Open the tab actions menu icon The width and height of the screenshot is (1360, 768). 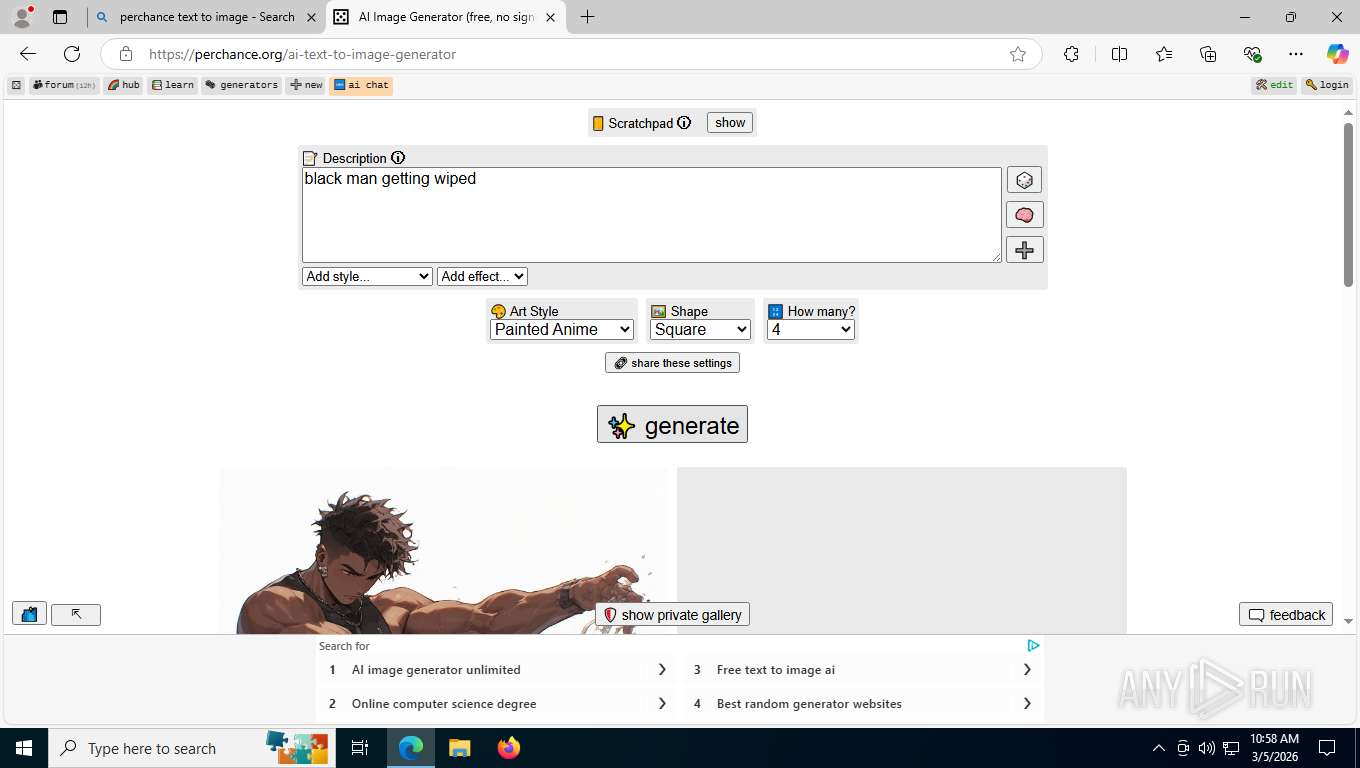[x=60, y=17]
